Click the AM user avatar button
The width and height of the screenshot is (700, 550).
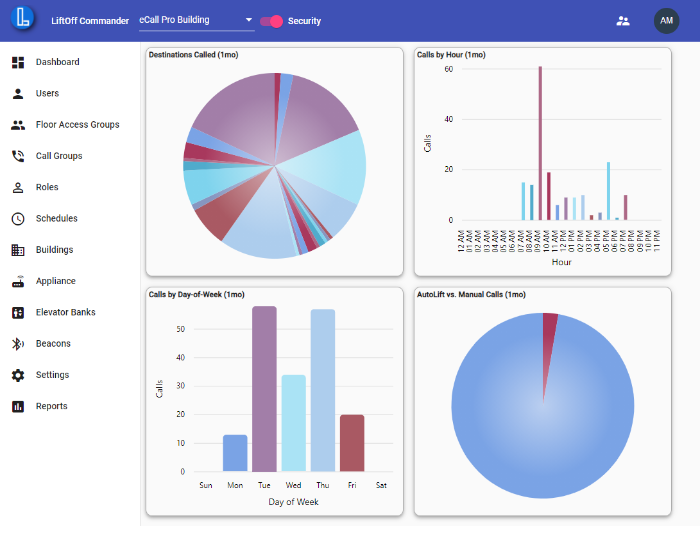point(667,21)
